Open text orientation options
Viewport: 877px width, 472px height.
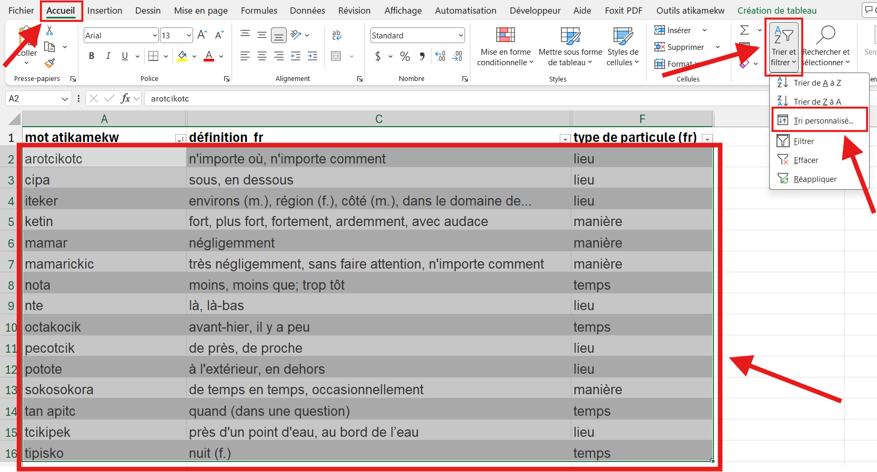tap(296, 35)
